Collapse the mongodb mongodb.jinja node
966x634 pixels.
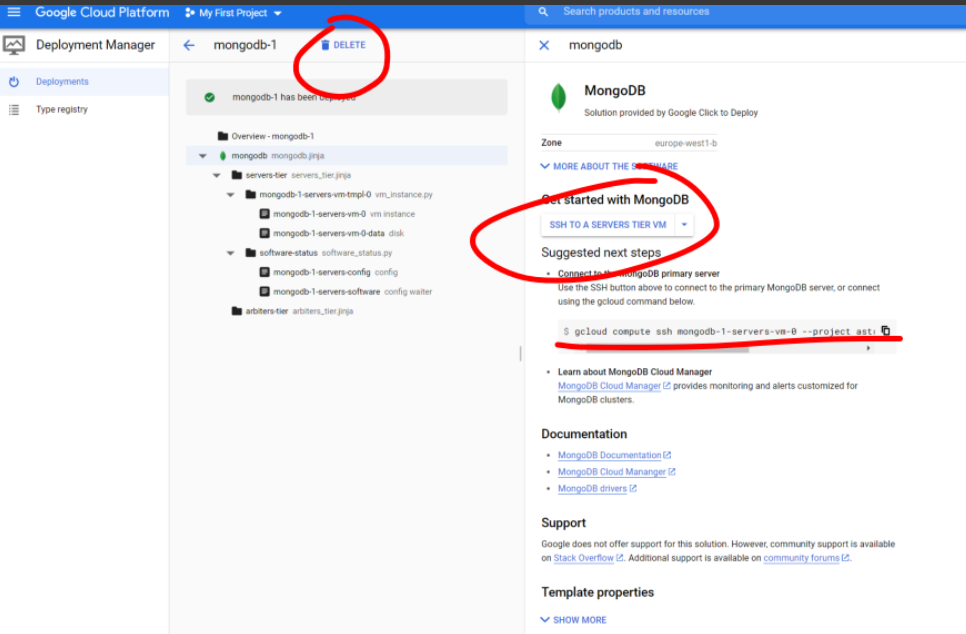click(203, 156)
